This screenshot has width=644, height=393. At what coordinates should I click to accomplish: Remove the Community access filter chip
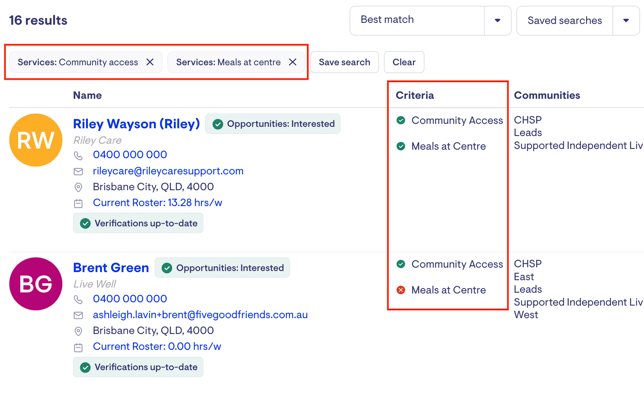pos(150,62)
